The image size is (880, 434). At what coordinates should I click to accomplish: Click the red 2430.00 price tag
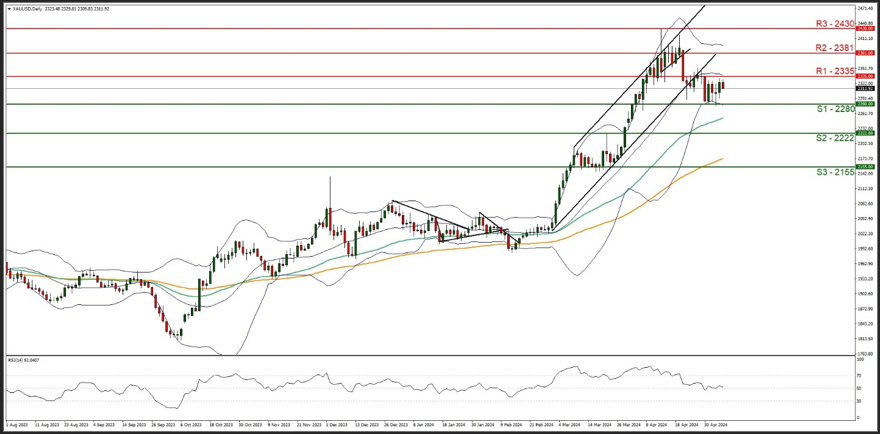click(x=864, y=28)
